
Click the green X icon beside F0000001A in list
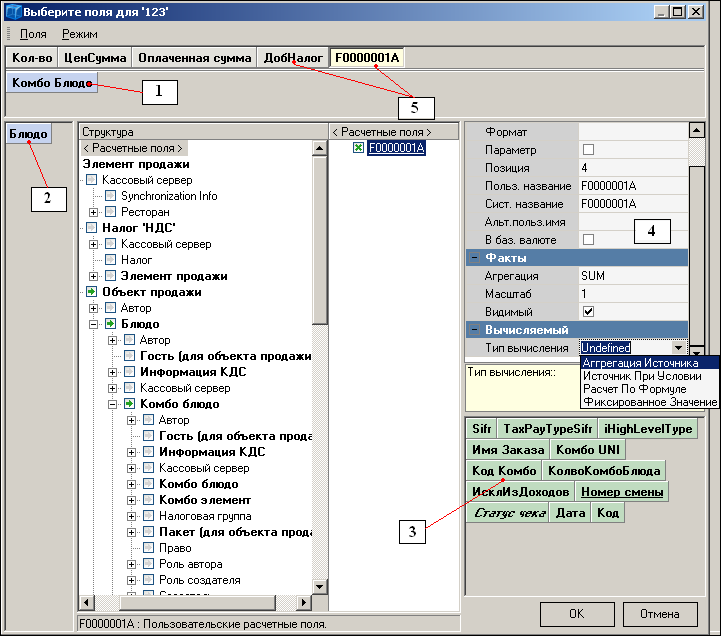coord(359,149)
